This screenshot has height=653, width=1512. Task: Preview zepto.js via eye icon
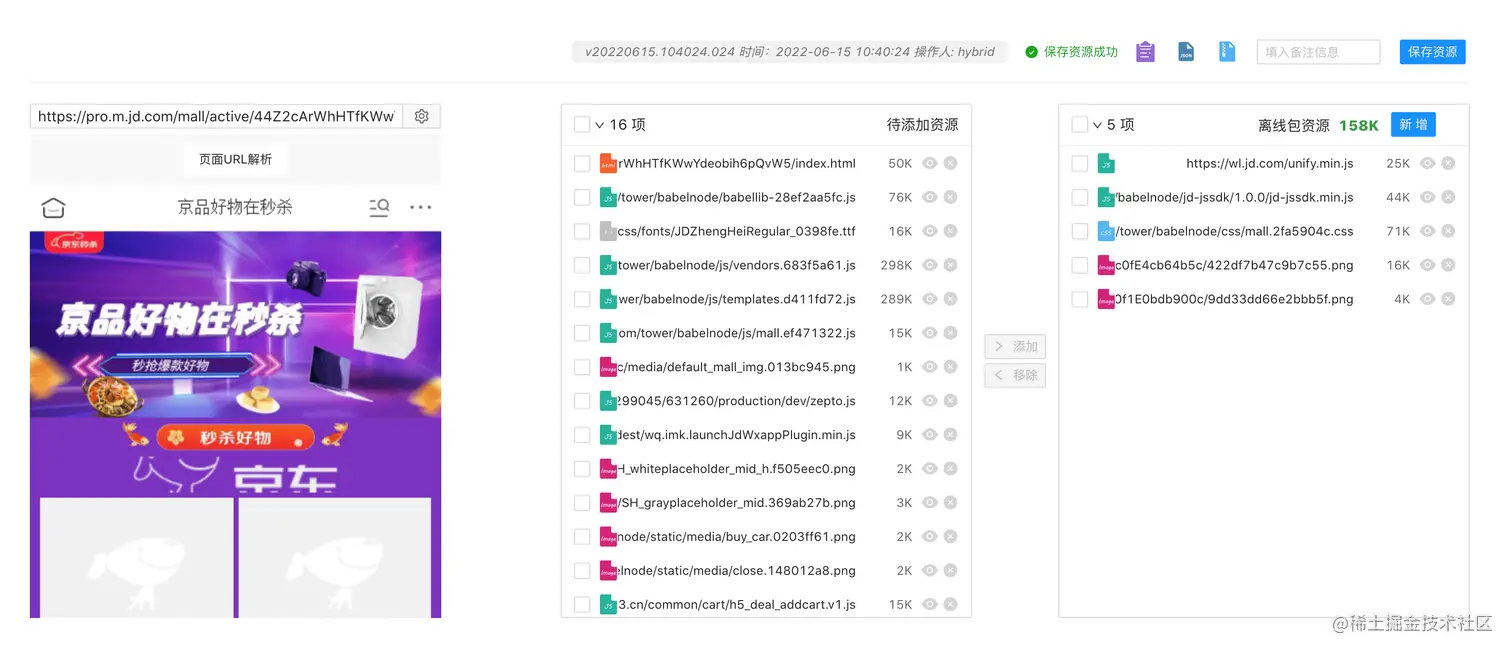click(930, 401)
